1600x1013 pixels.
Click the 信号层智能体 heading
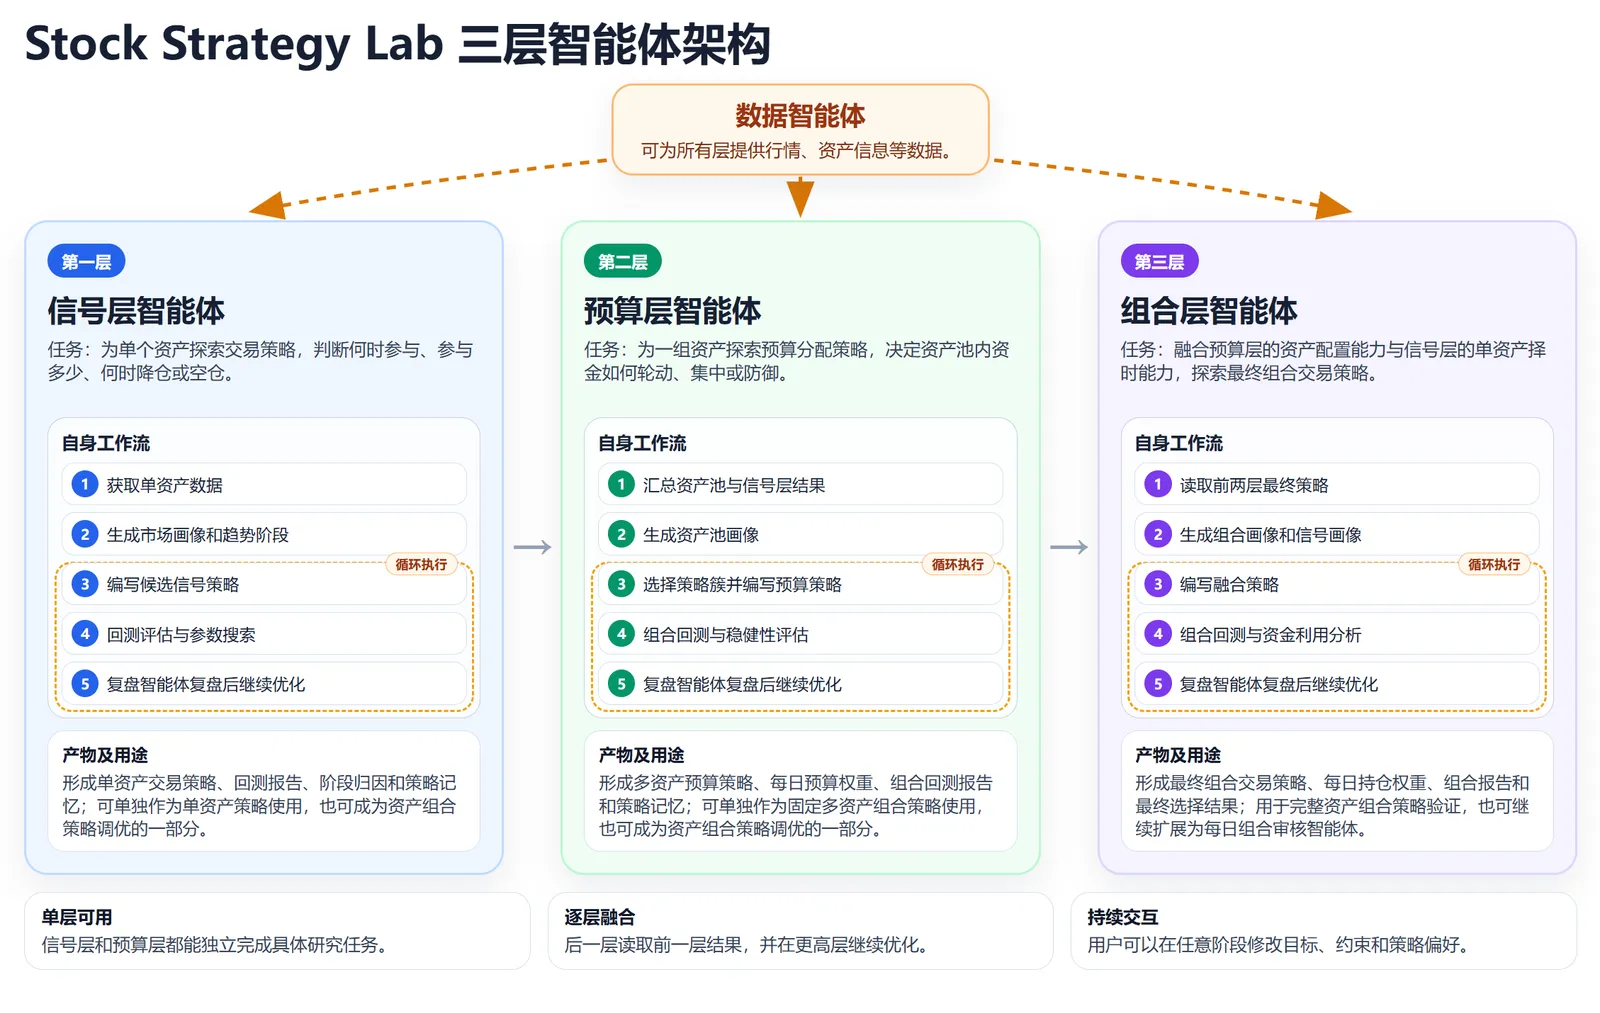(x=136, y=311)
